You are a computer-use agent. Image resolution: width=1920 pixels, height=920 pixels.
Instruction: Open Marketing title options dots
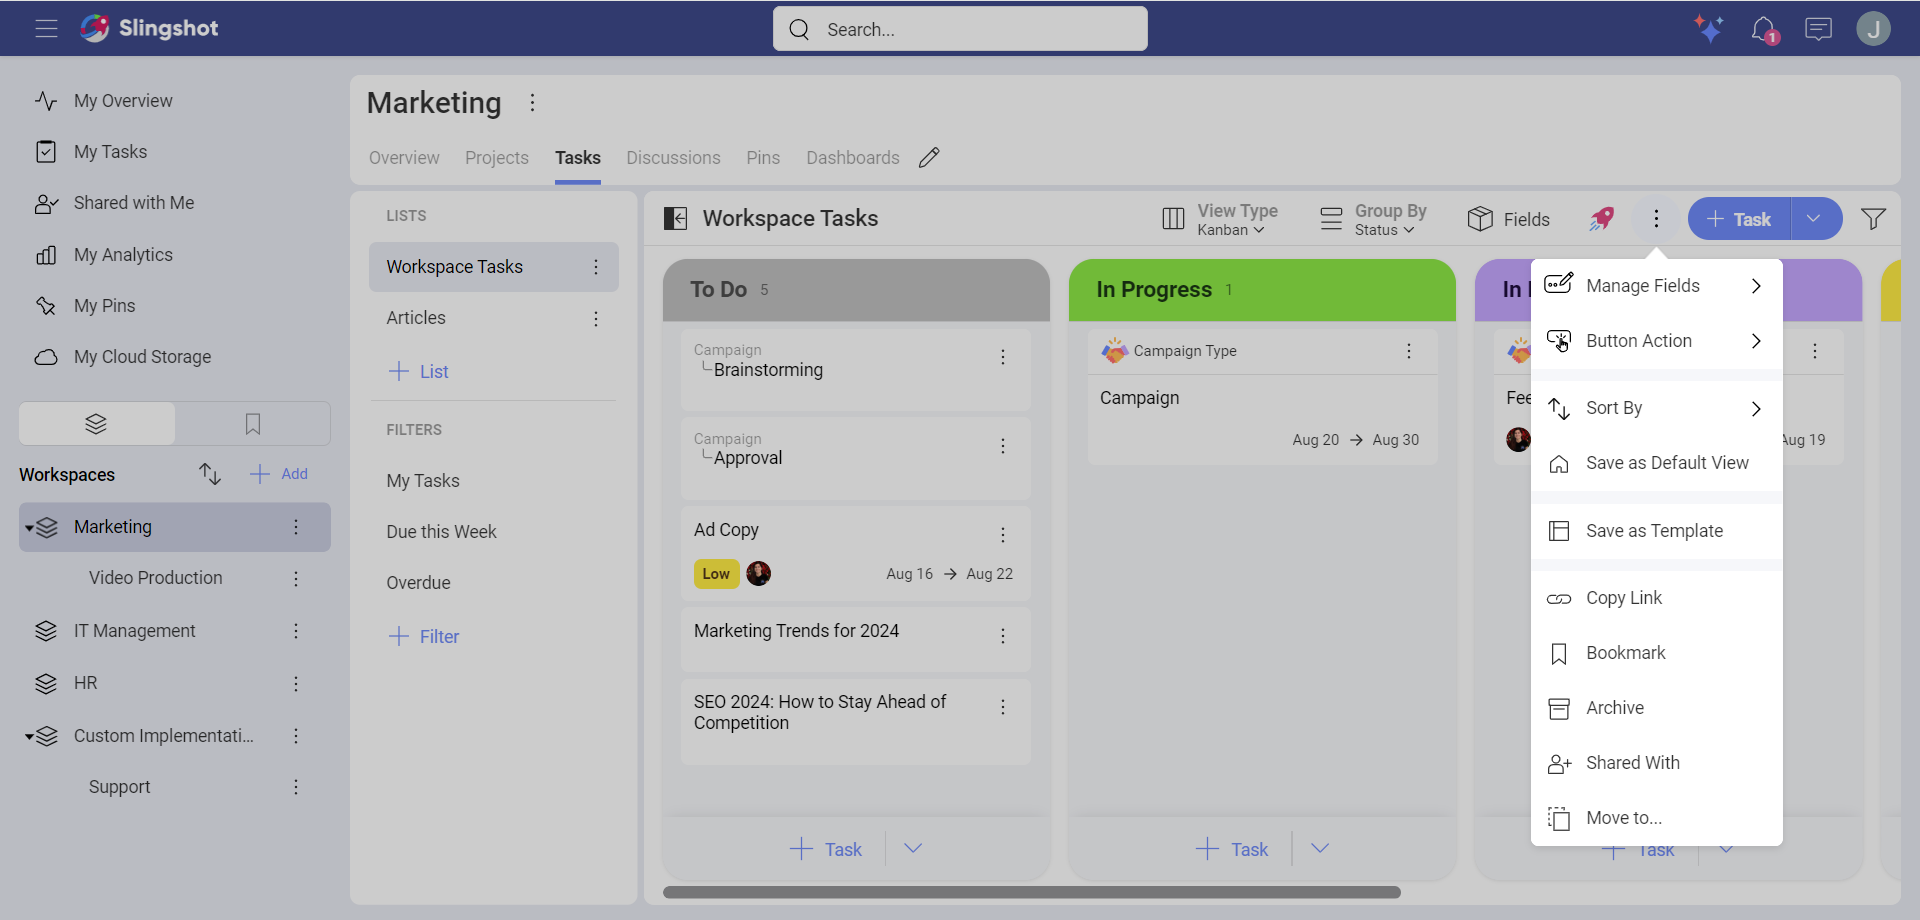[533, 102]
